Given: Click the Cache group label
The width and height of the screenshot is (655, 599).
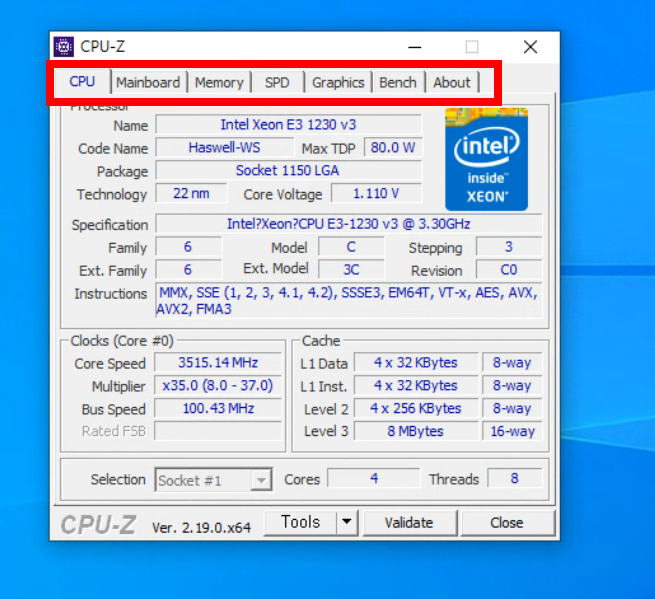Looking at the screenshot, I should (321, 341).
